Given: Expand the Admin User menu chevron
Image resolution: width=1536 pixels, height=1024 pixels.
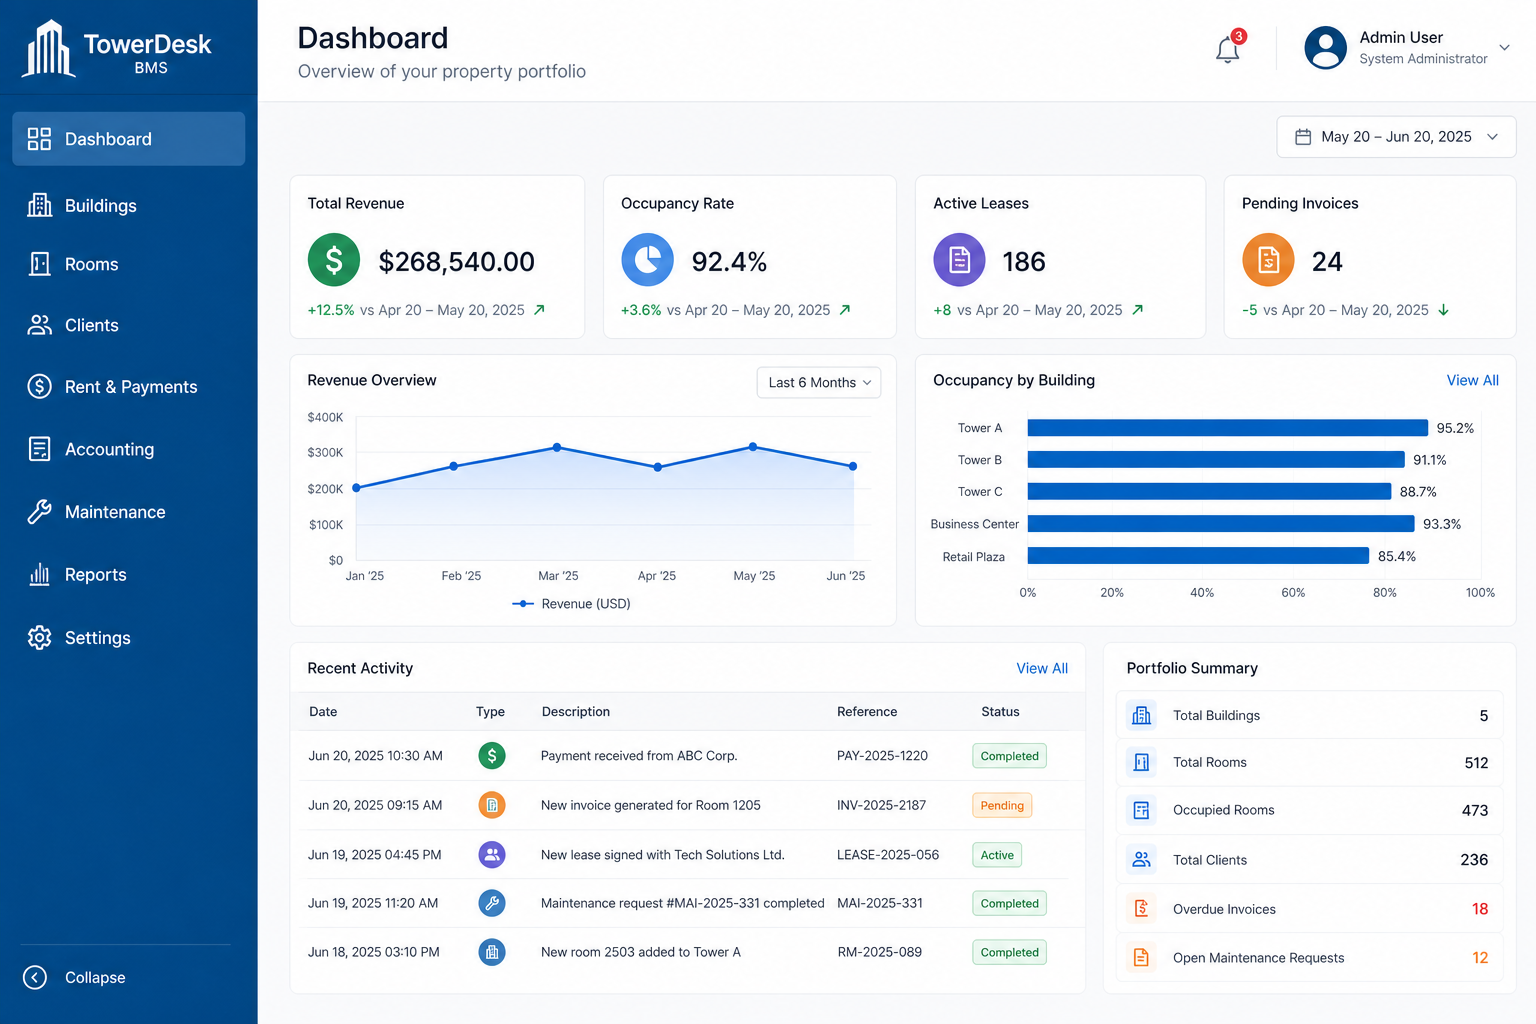Looking at the screenshot, I should tap(1504, 48).
